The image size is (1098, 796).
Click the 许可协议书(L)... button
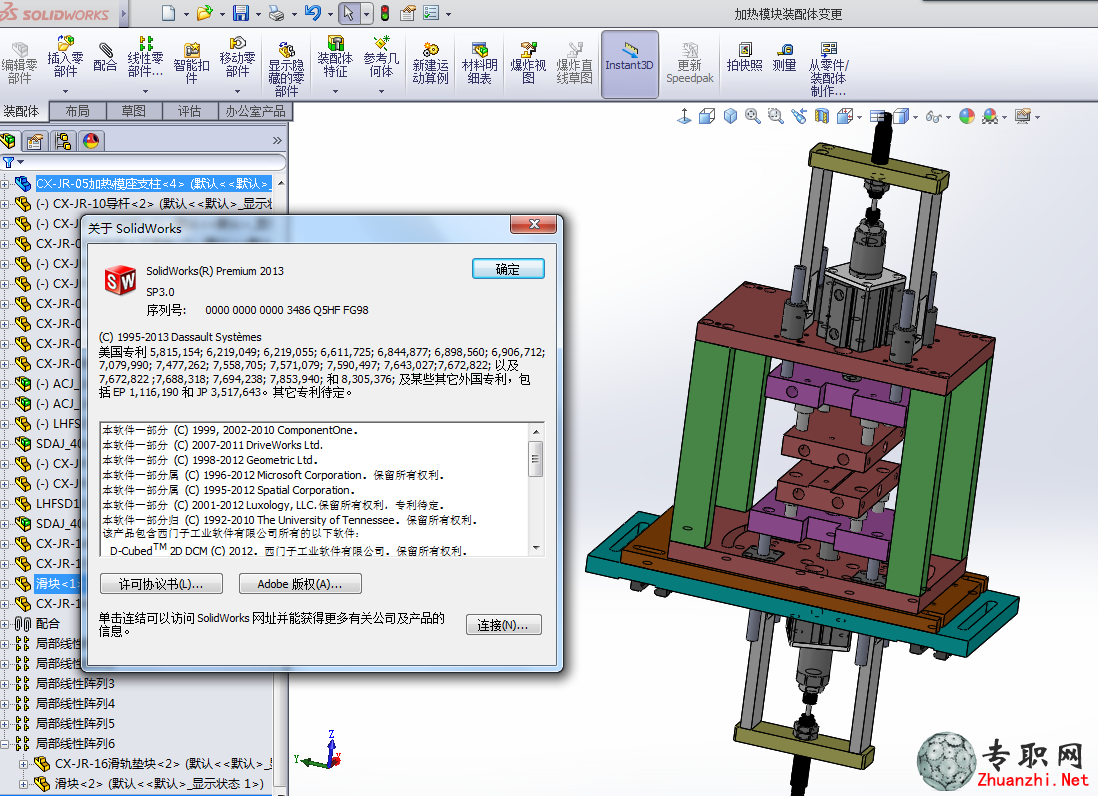161,584
